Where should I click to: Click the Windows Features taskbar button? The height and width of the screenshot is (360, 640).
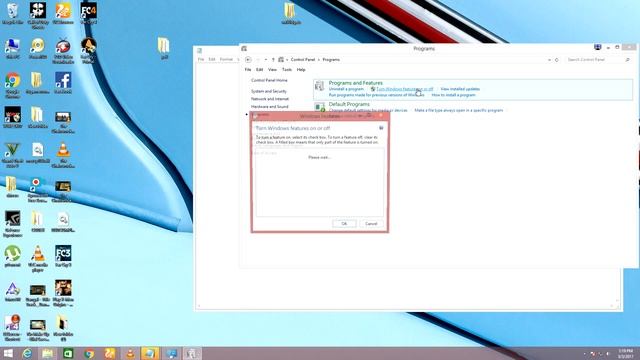click(x=191, y=353)
